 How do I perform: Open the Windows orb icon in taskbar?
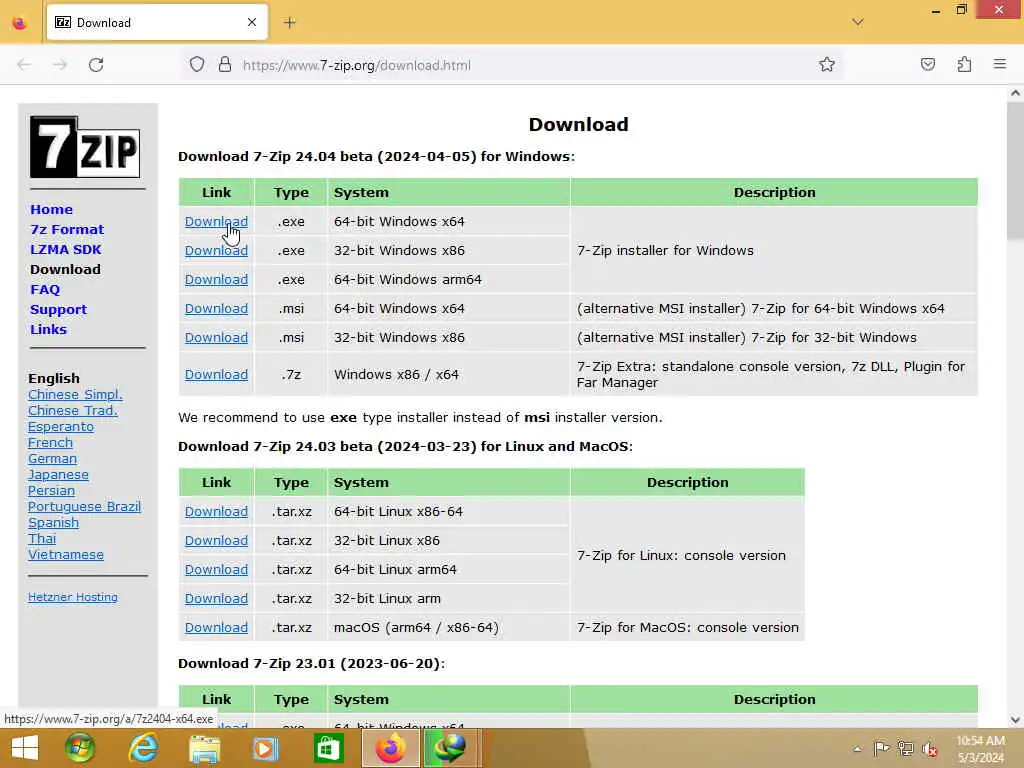coord(80,748)
